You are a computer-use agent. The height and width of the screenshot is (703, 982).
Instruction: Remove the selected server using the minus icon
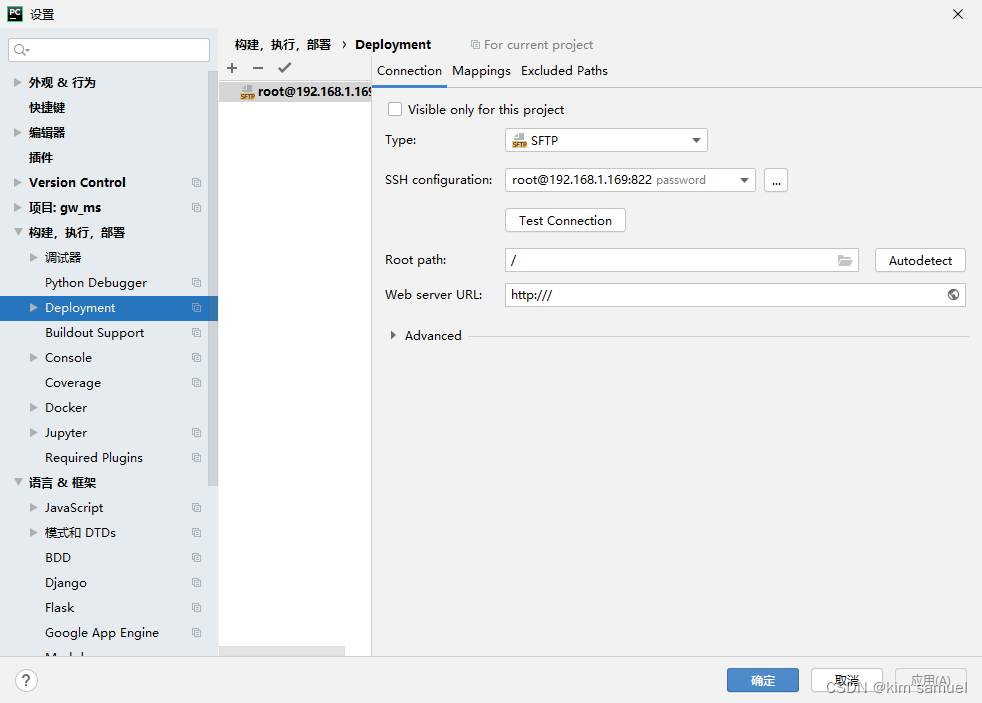[x=257, y=68]
